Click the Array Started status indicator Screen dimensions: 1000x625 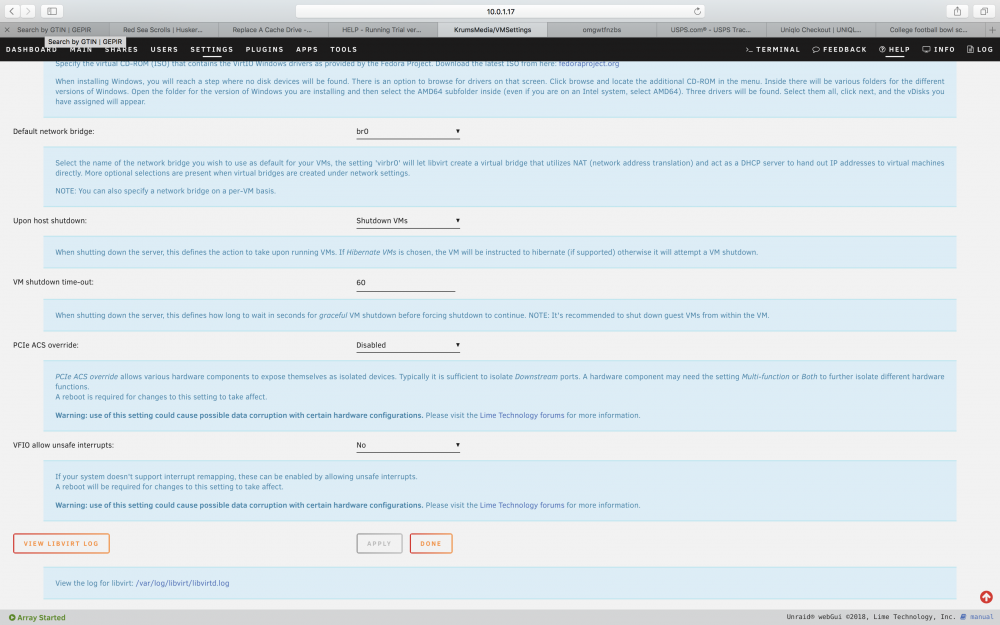coord(37,617)
